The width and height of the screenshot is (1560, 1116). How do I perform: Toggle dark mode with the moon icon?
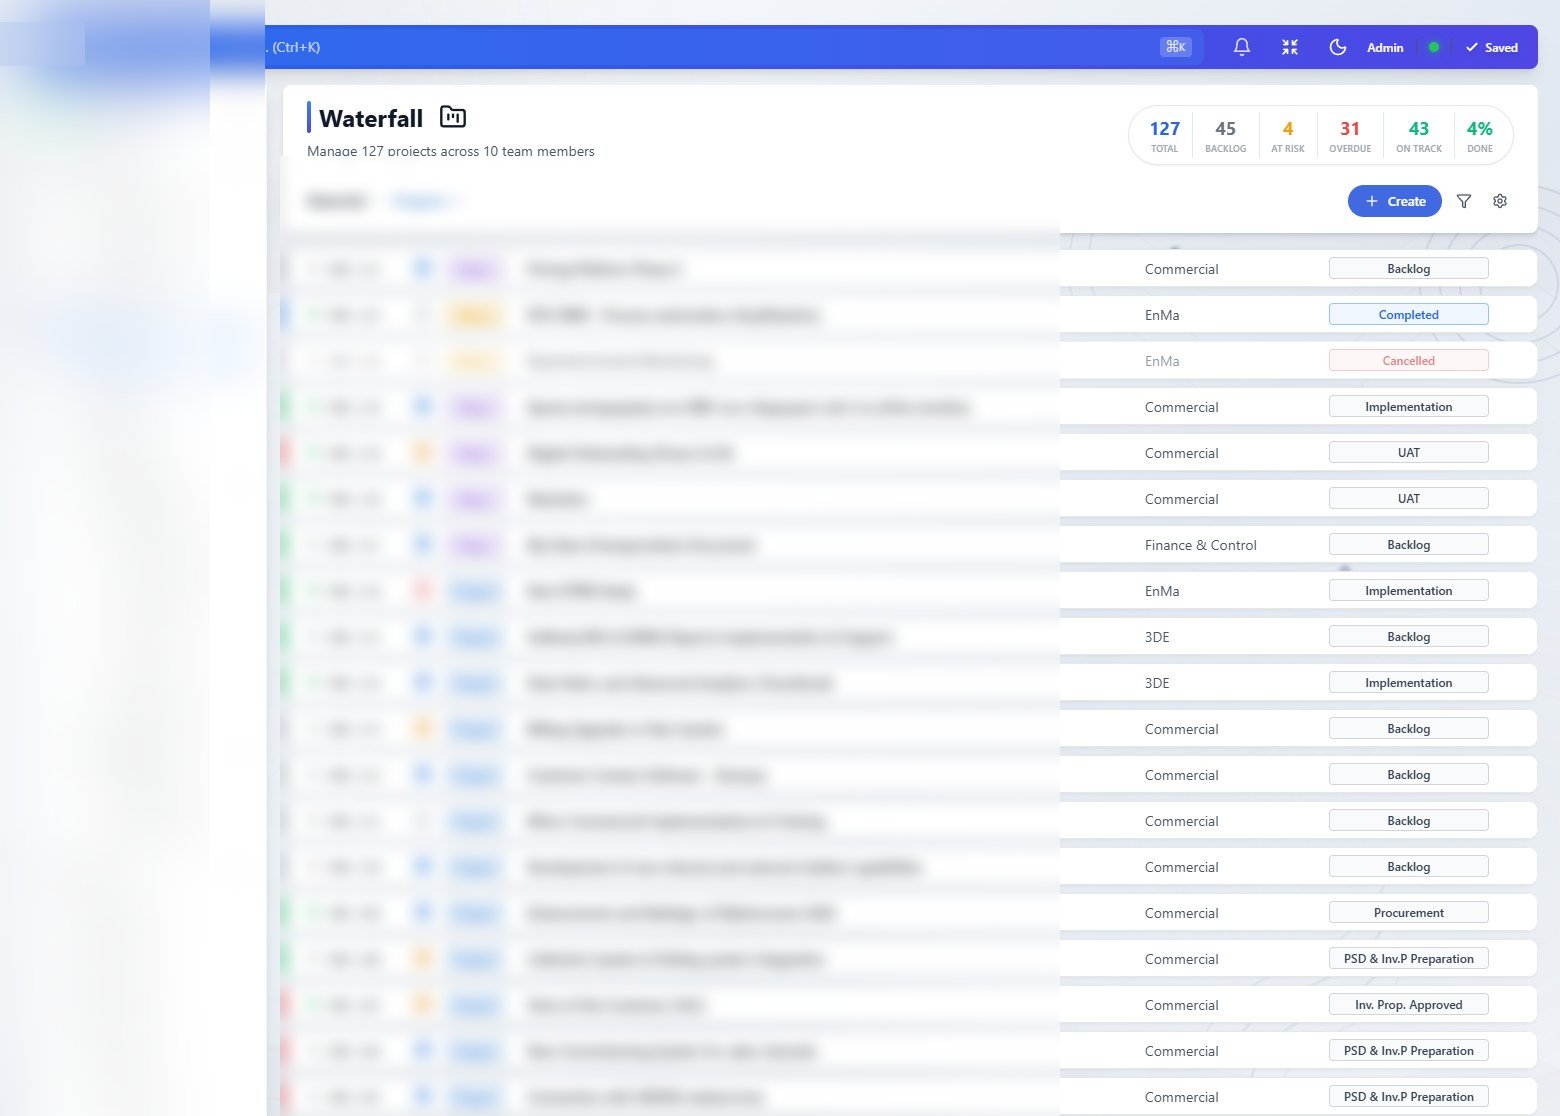pyautogui.click(x=1337, y=46)
